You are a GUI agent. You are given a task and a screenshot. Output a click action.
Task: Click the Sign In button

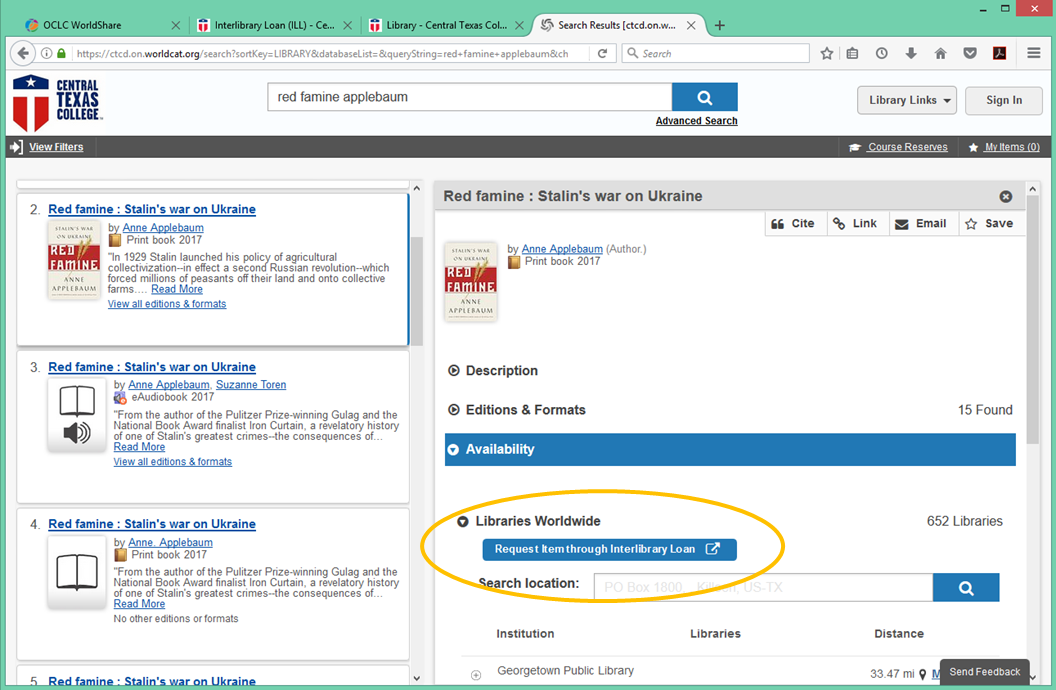pyautogui.click(x=1003, y=100)
